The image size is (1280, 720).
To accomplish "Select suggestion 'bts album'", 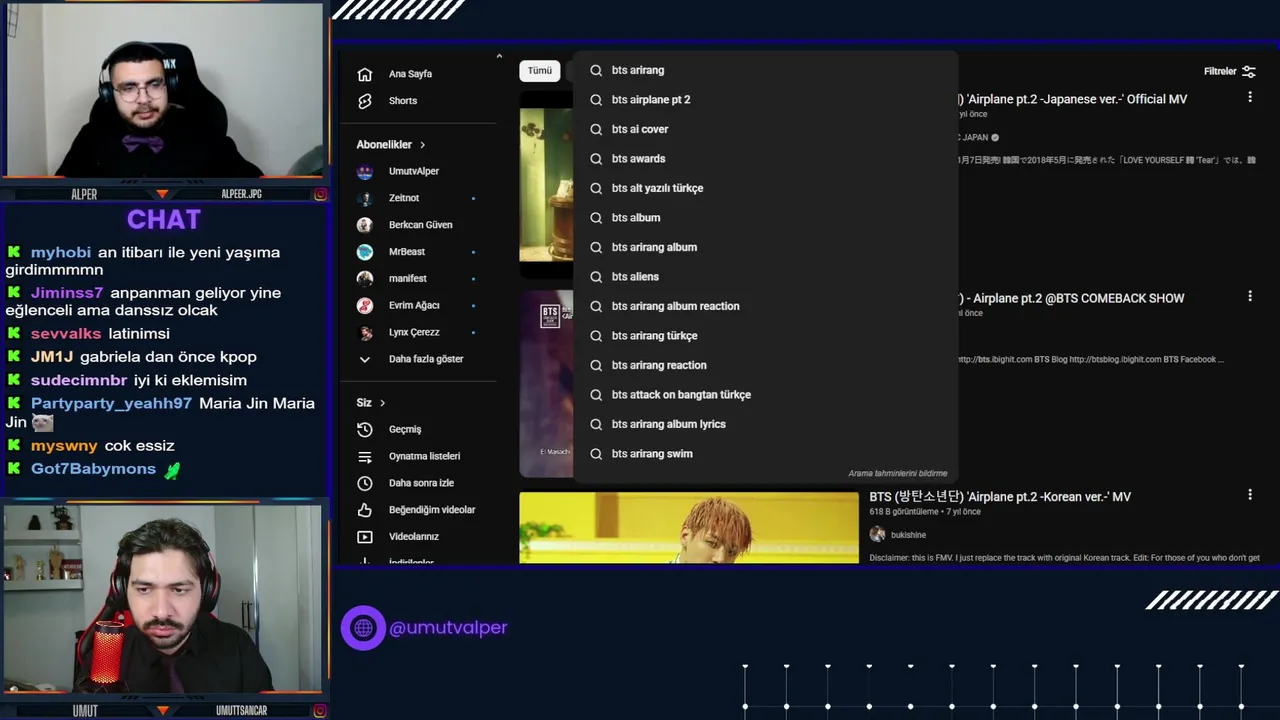I will (x=765, y=218).
